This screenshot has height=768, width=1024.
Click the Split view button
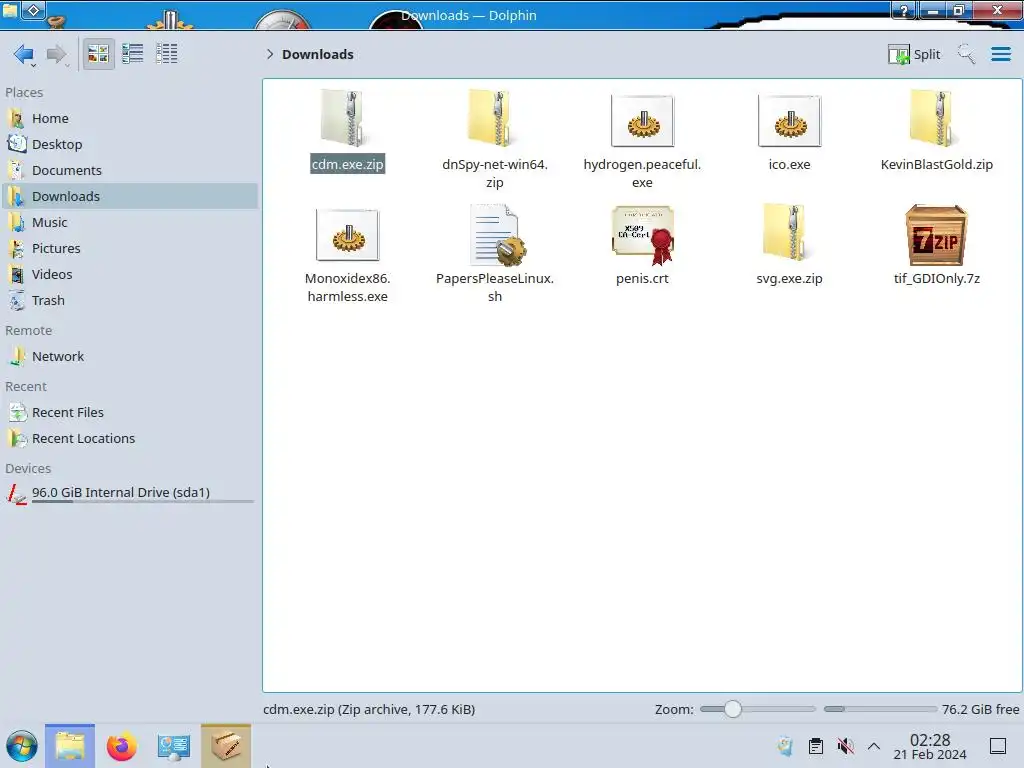click(x=914, y=54)
